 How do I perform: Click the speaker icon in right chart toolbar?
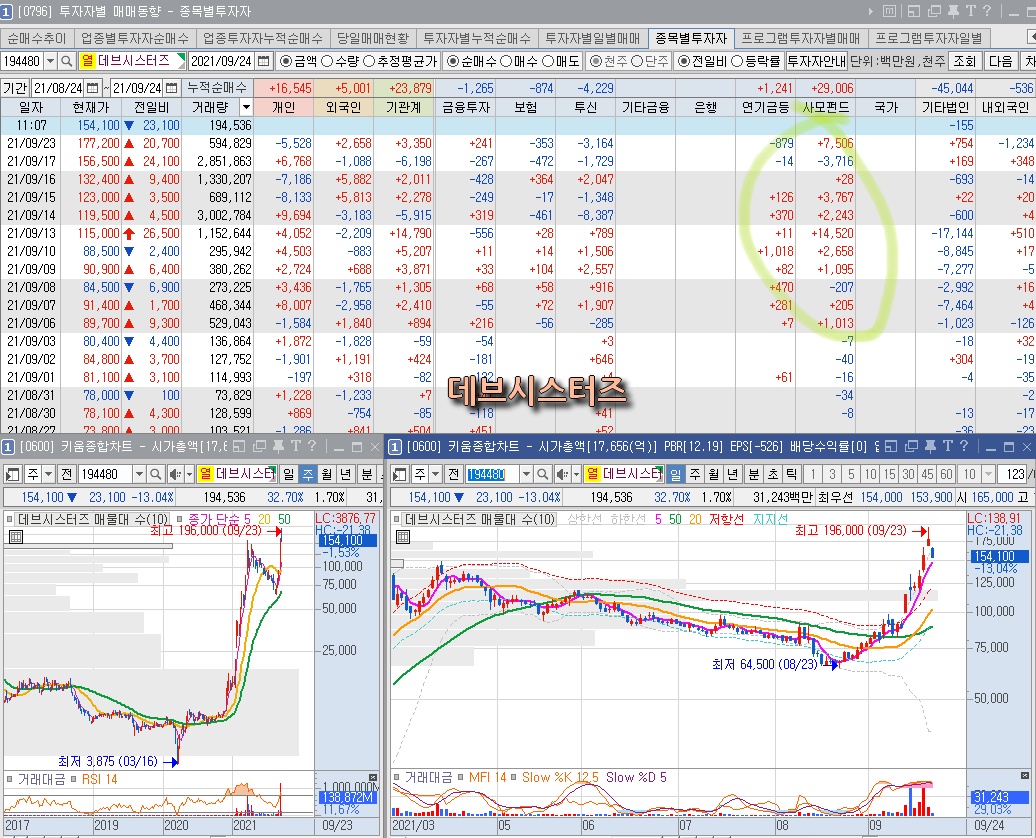[562, 474]
